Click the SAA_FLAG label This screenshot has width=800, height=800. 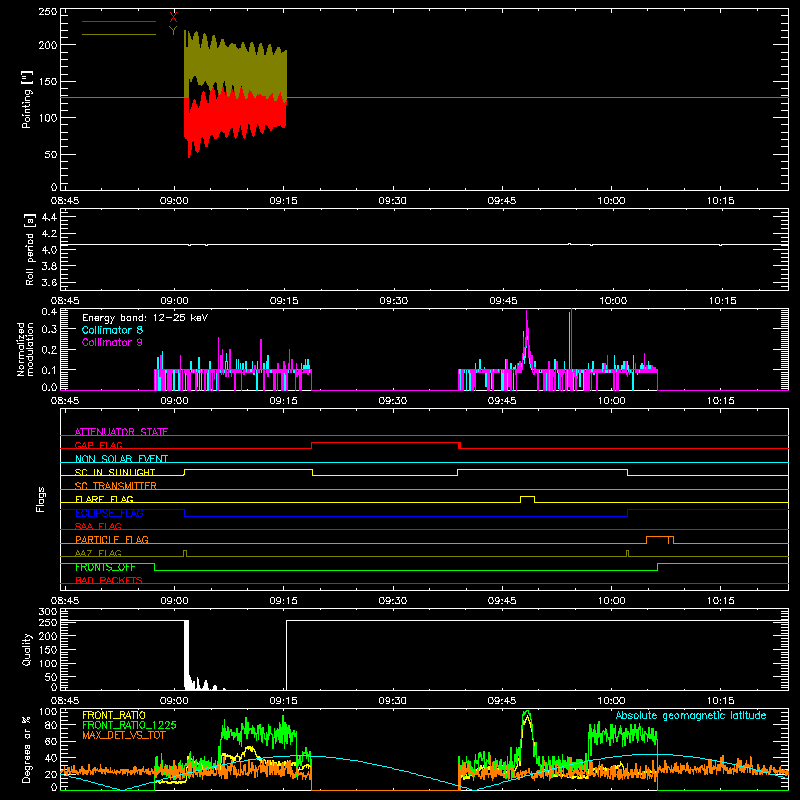click(98, 526)
